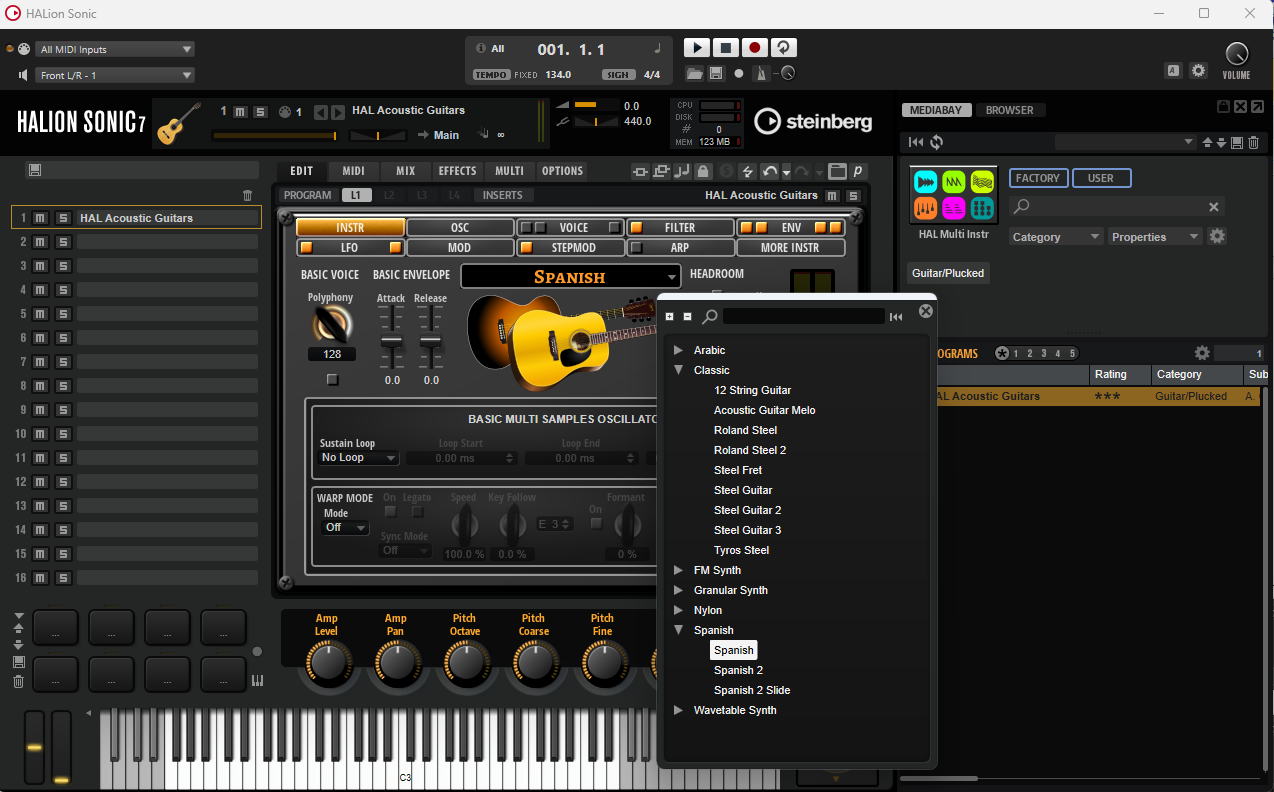The width and height of the screenshot is (1274, 792).
Task: Click the collapse-all minus icon in popup
Action: 687,316
